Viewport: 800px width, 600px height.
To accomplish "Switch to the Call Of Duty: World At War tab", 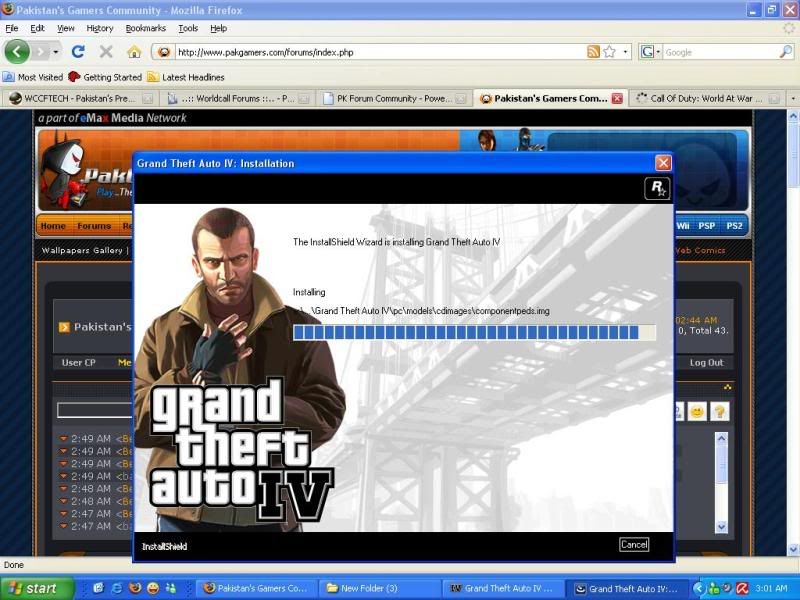I will click(x=707, y=98).
